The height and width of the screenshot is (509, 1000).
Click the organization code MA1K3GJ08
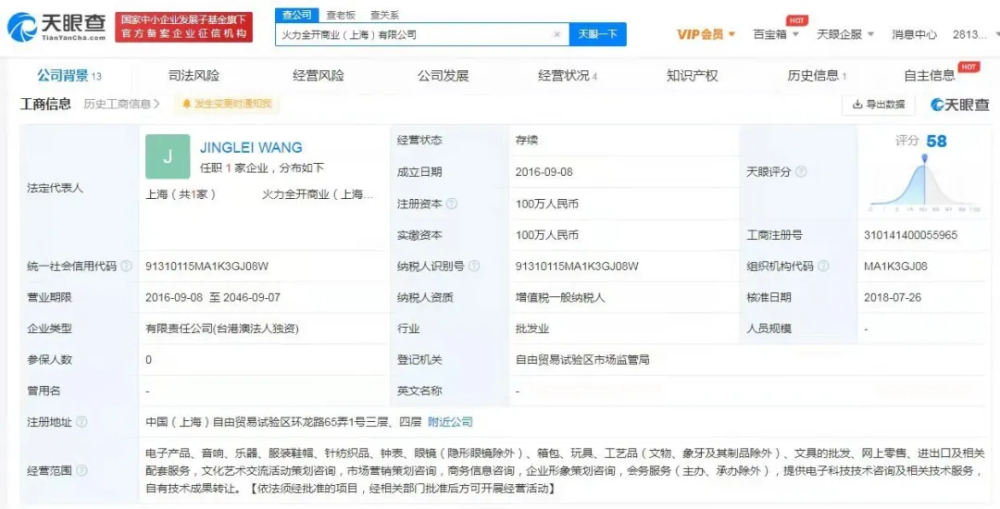(895, 266)
